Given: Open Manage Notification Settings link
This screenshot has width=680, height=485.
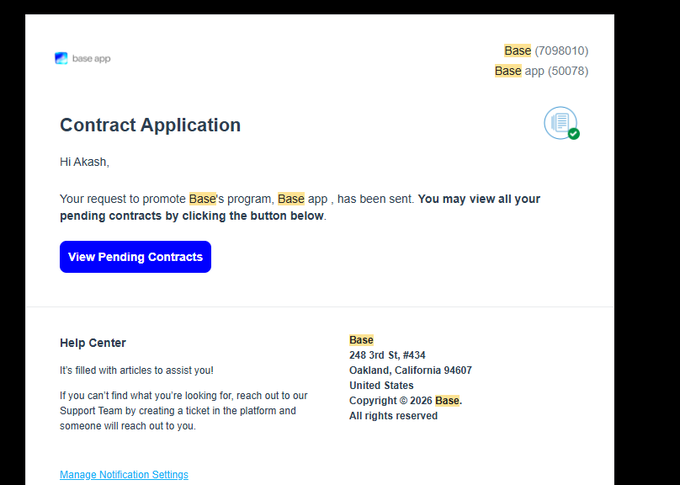Looking at the screenshot, I should 124,475.
